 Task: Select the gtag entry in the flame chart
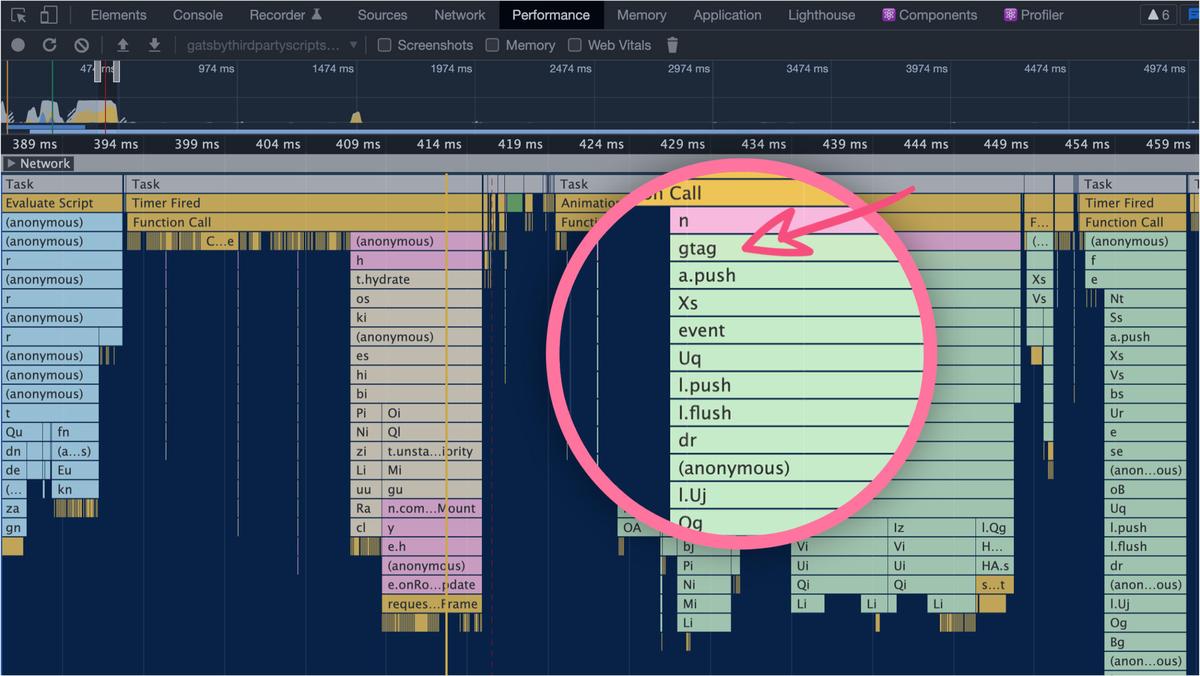(x=697, y=248)
